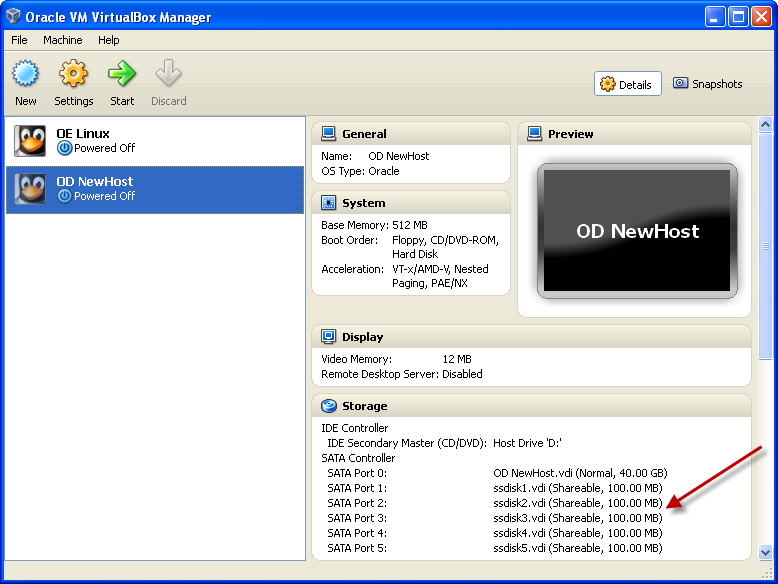Click the 'Boot Order:' label
778x584 pixels.
click(x=349, y=240)
